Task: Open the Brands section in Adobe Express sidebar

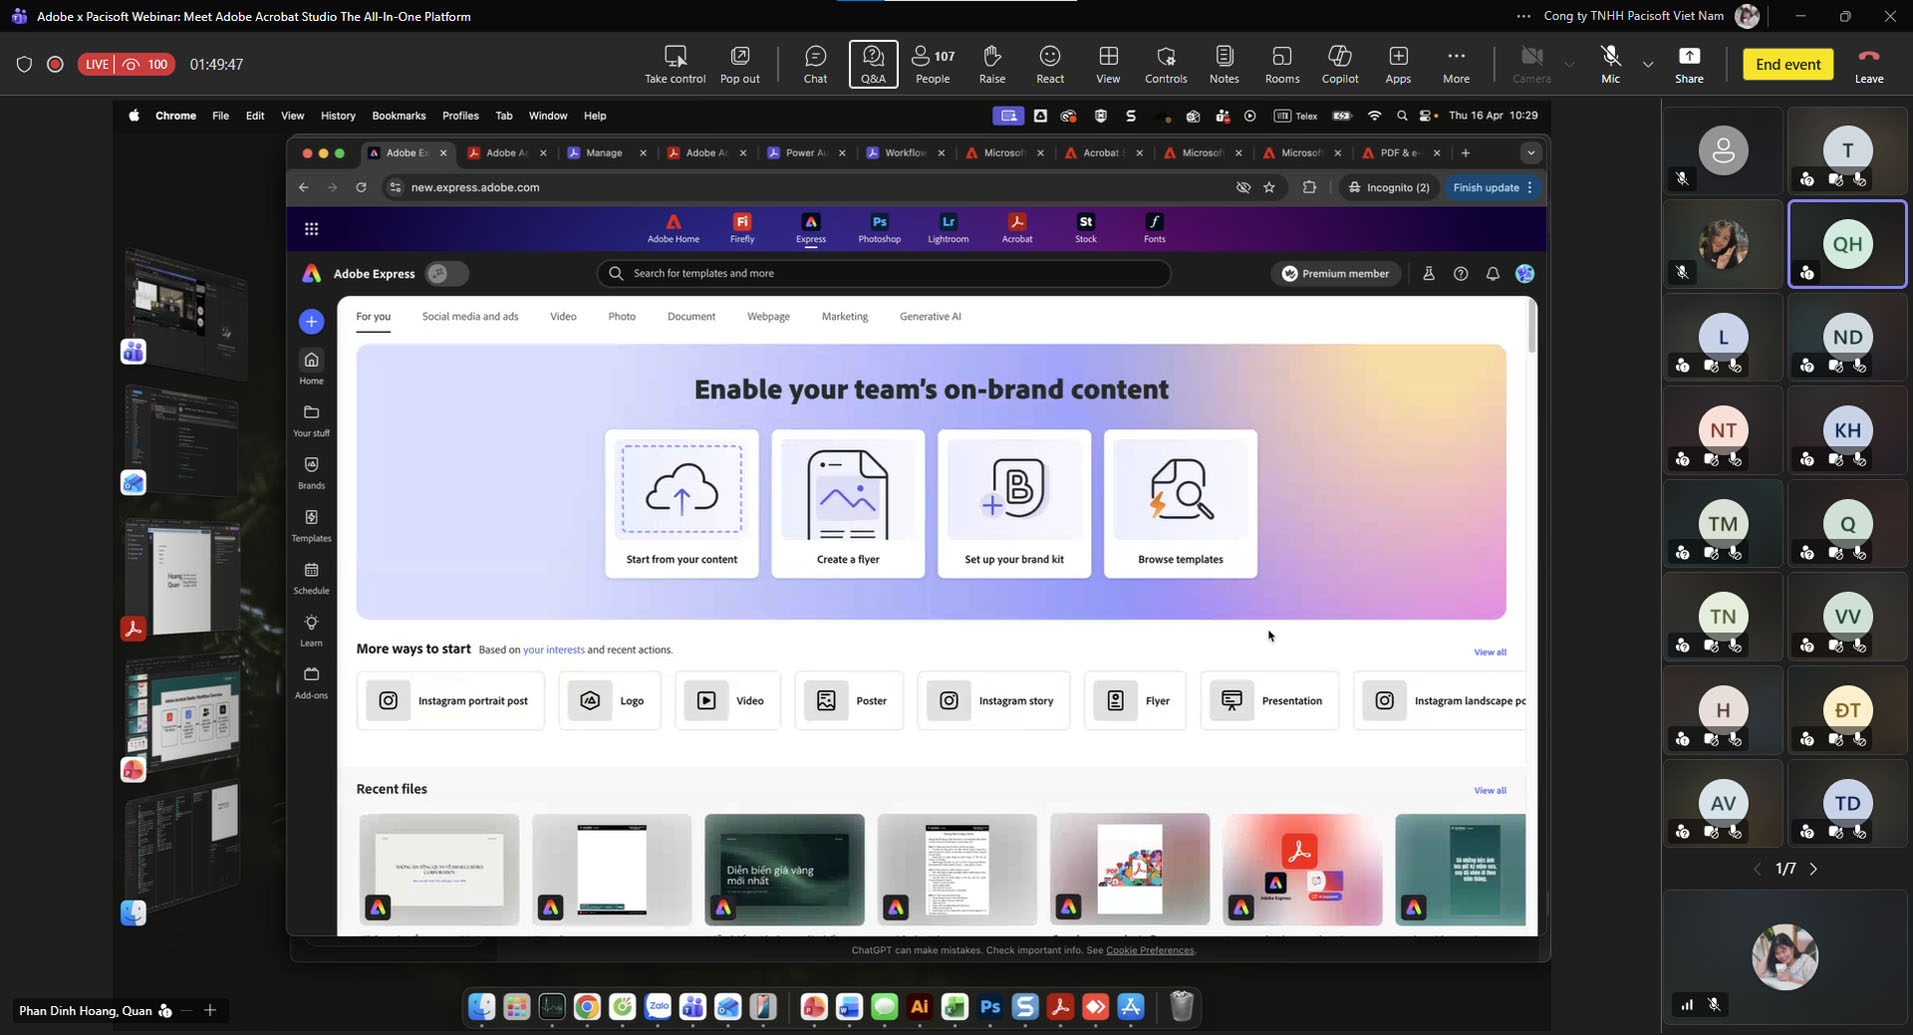Action: pyautogui.click(x=311, y=473)
